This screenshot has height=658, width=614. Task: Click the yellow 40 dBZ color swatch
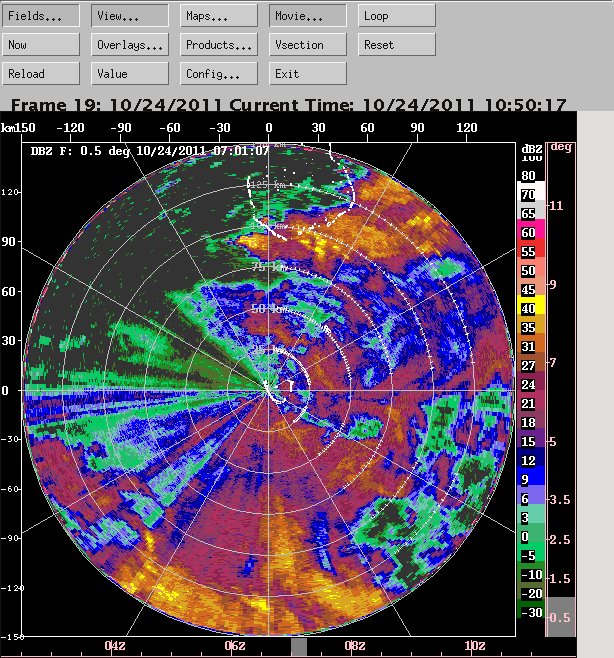527,310
